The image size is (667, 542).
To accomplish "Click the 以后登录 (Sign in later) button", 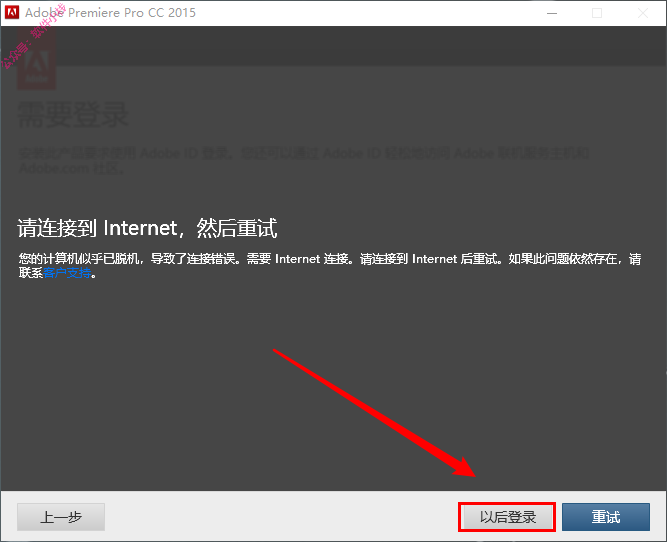I will click(507, 517).
